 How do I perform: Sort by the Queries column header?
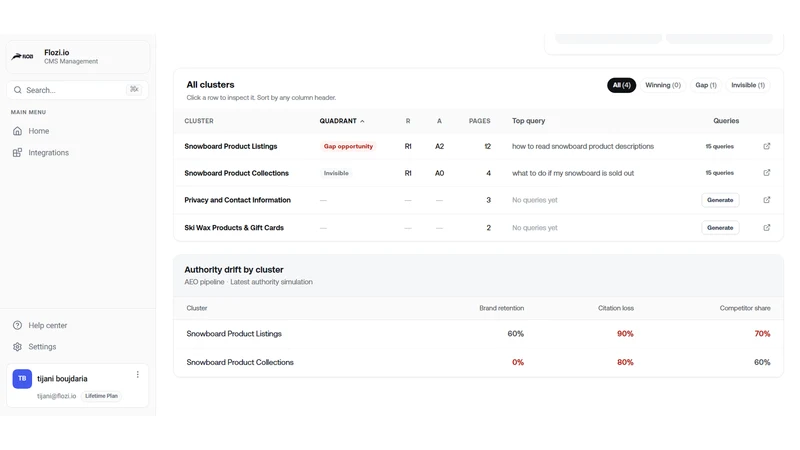click(726, 121)
